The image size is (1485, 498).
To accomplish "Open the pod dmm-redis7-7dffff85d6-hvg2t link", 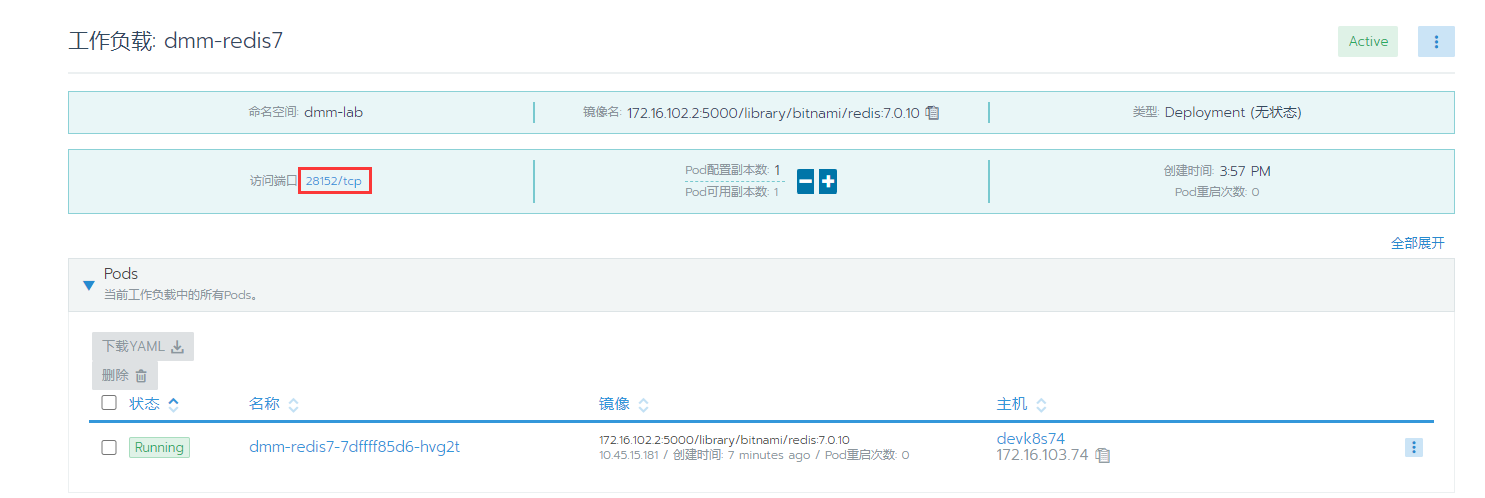I will coord(354,447).
